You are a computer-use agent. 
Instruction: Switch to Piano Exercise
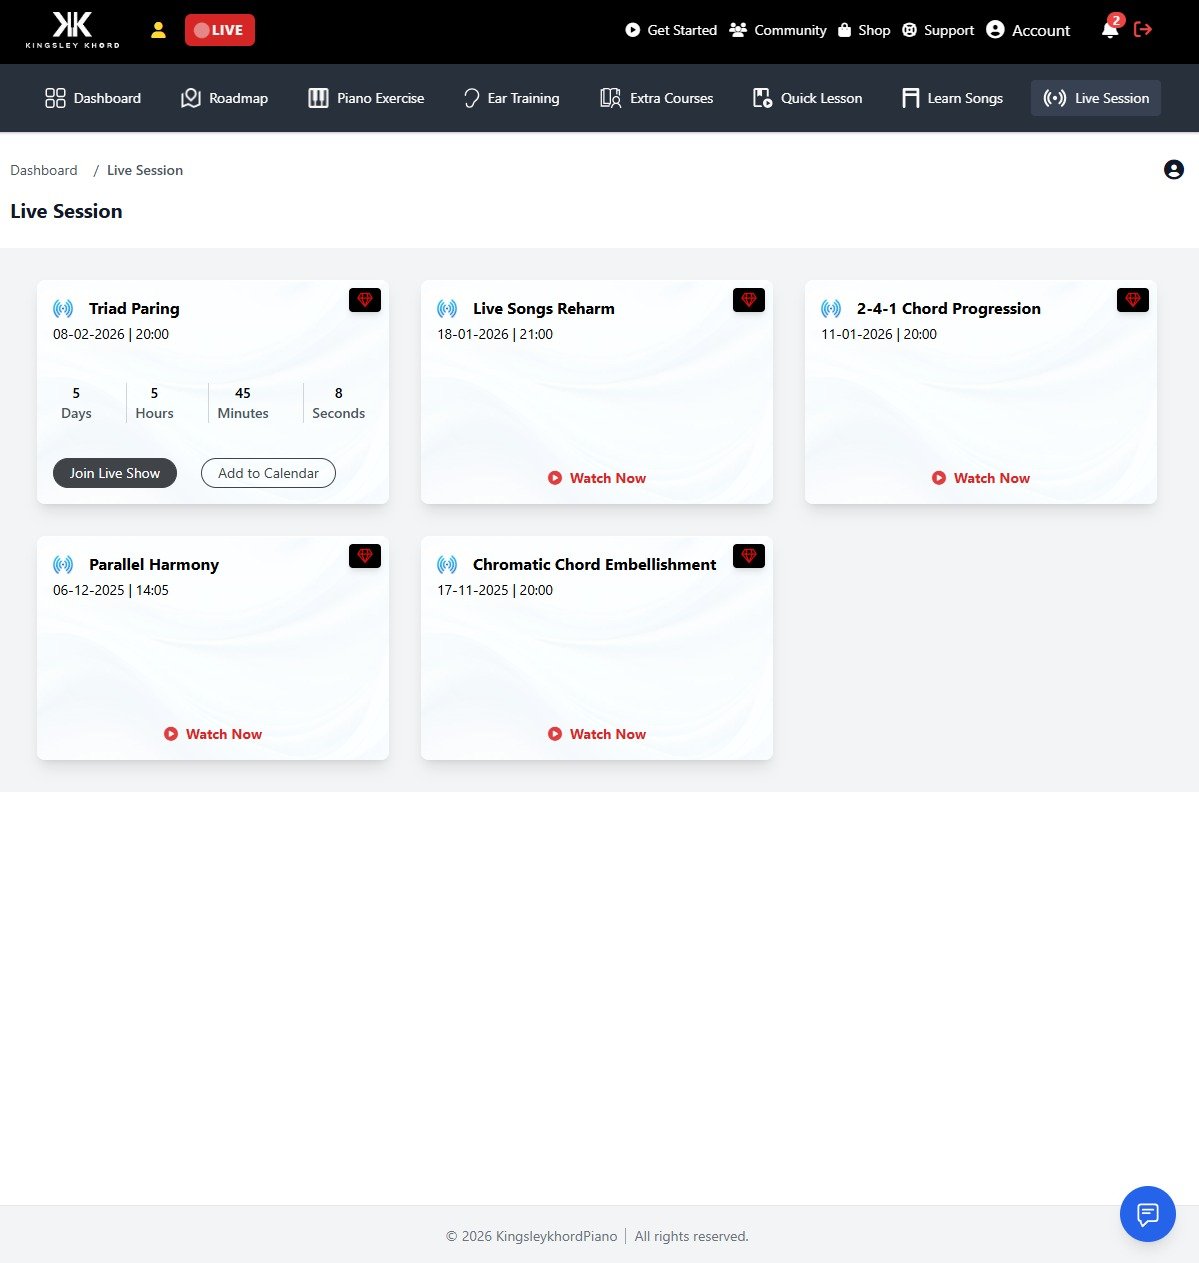366,98
